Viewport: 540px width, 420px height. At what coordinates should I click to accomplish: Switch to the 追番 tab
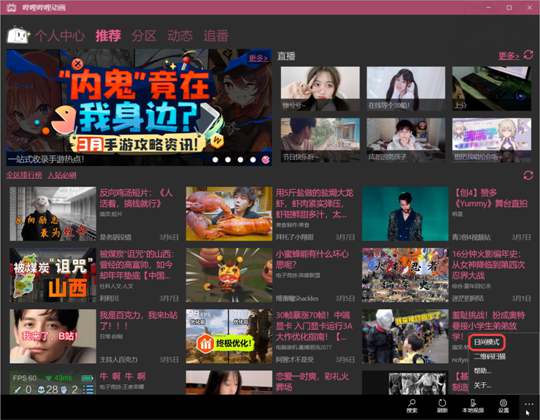tap(216, 35)
